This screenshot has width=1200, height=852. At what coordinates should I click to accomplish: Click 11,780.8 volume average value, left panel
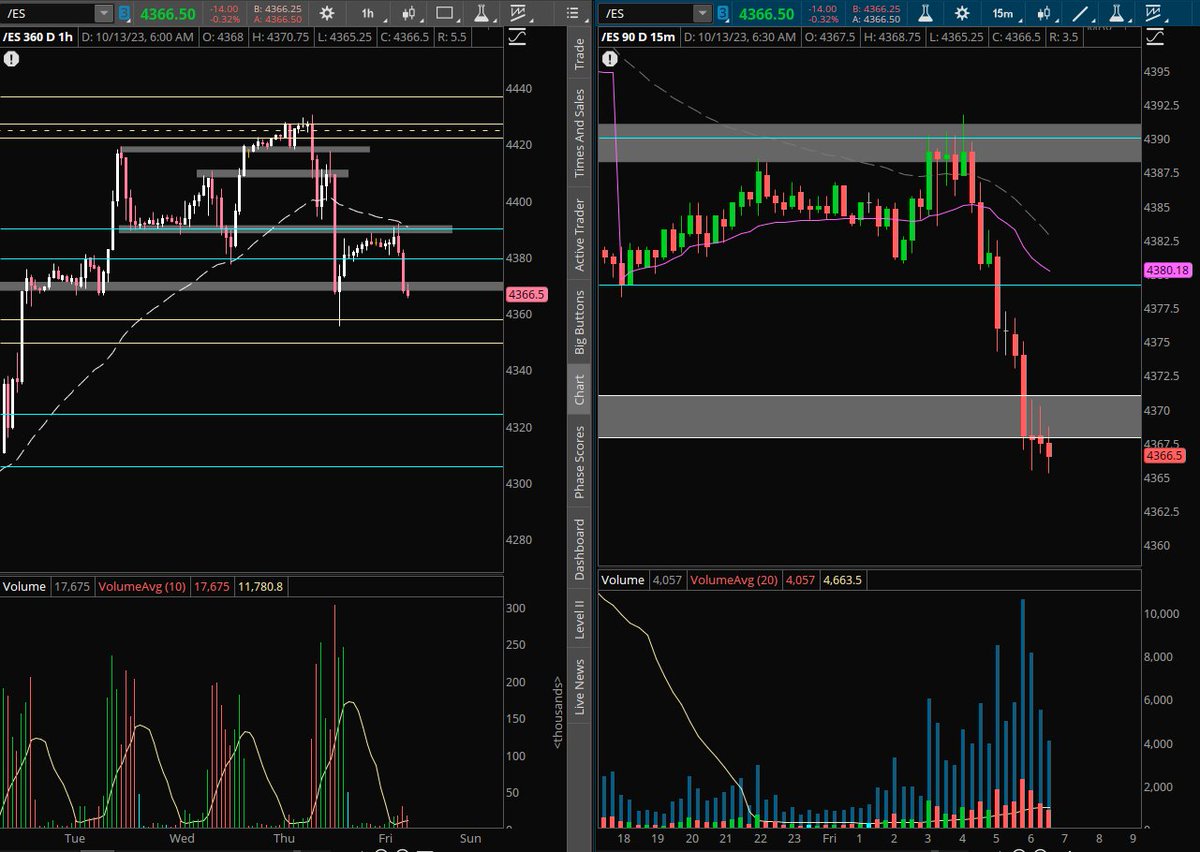tap(262, 587)
